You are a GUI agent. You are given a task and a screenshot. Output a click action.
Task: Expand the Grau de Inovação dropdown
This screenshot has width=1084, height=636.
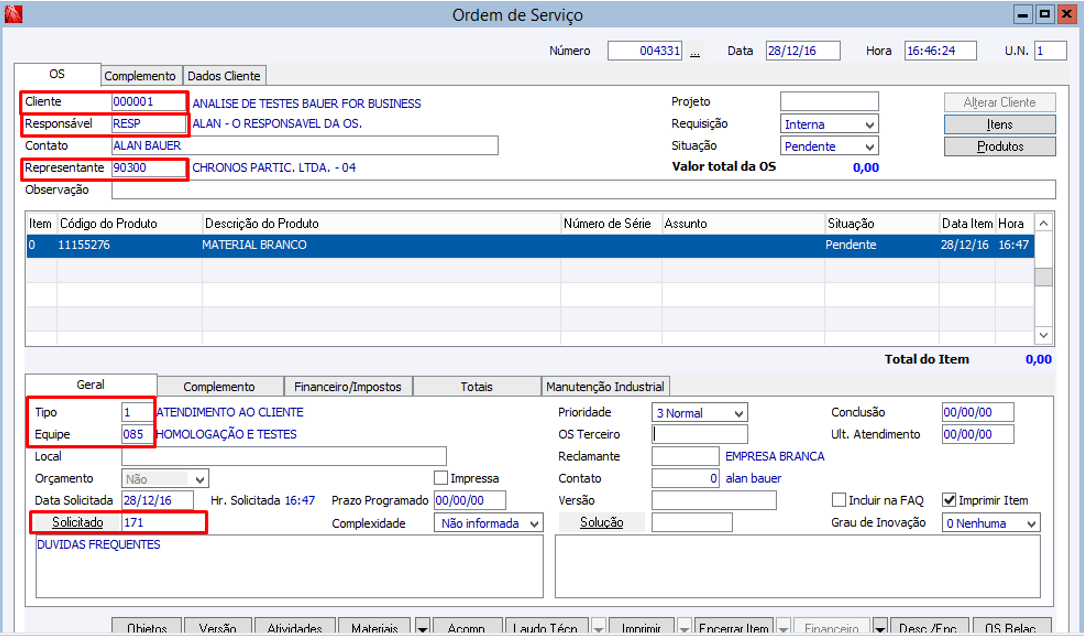(x=1031, y=523)
